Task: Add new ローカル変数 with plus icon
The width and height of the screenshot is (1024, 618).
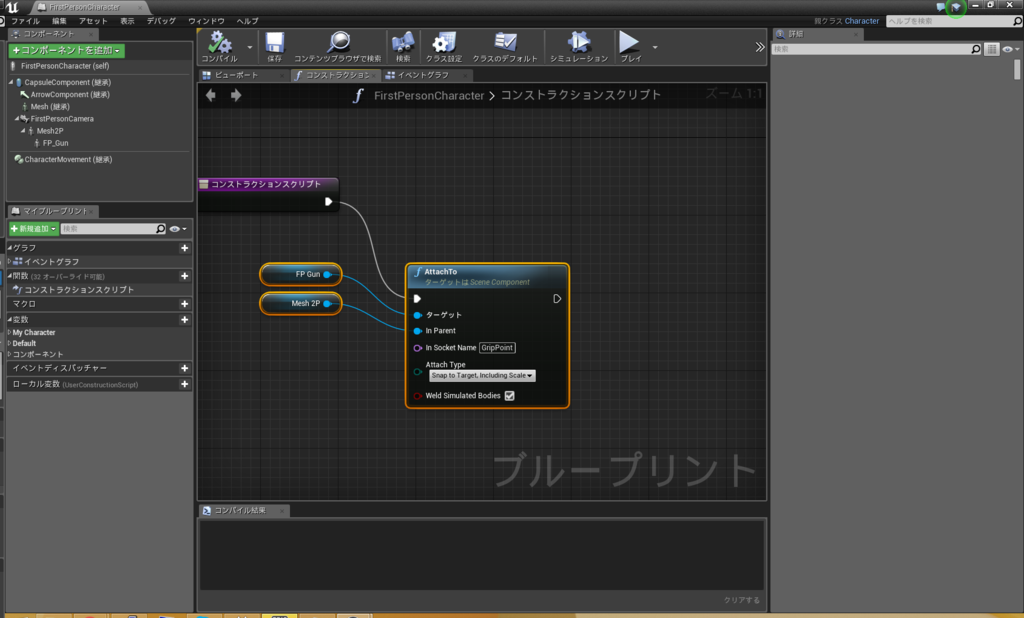Action: point(184,384)
